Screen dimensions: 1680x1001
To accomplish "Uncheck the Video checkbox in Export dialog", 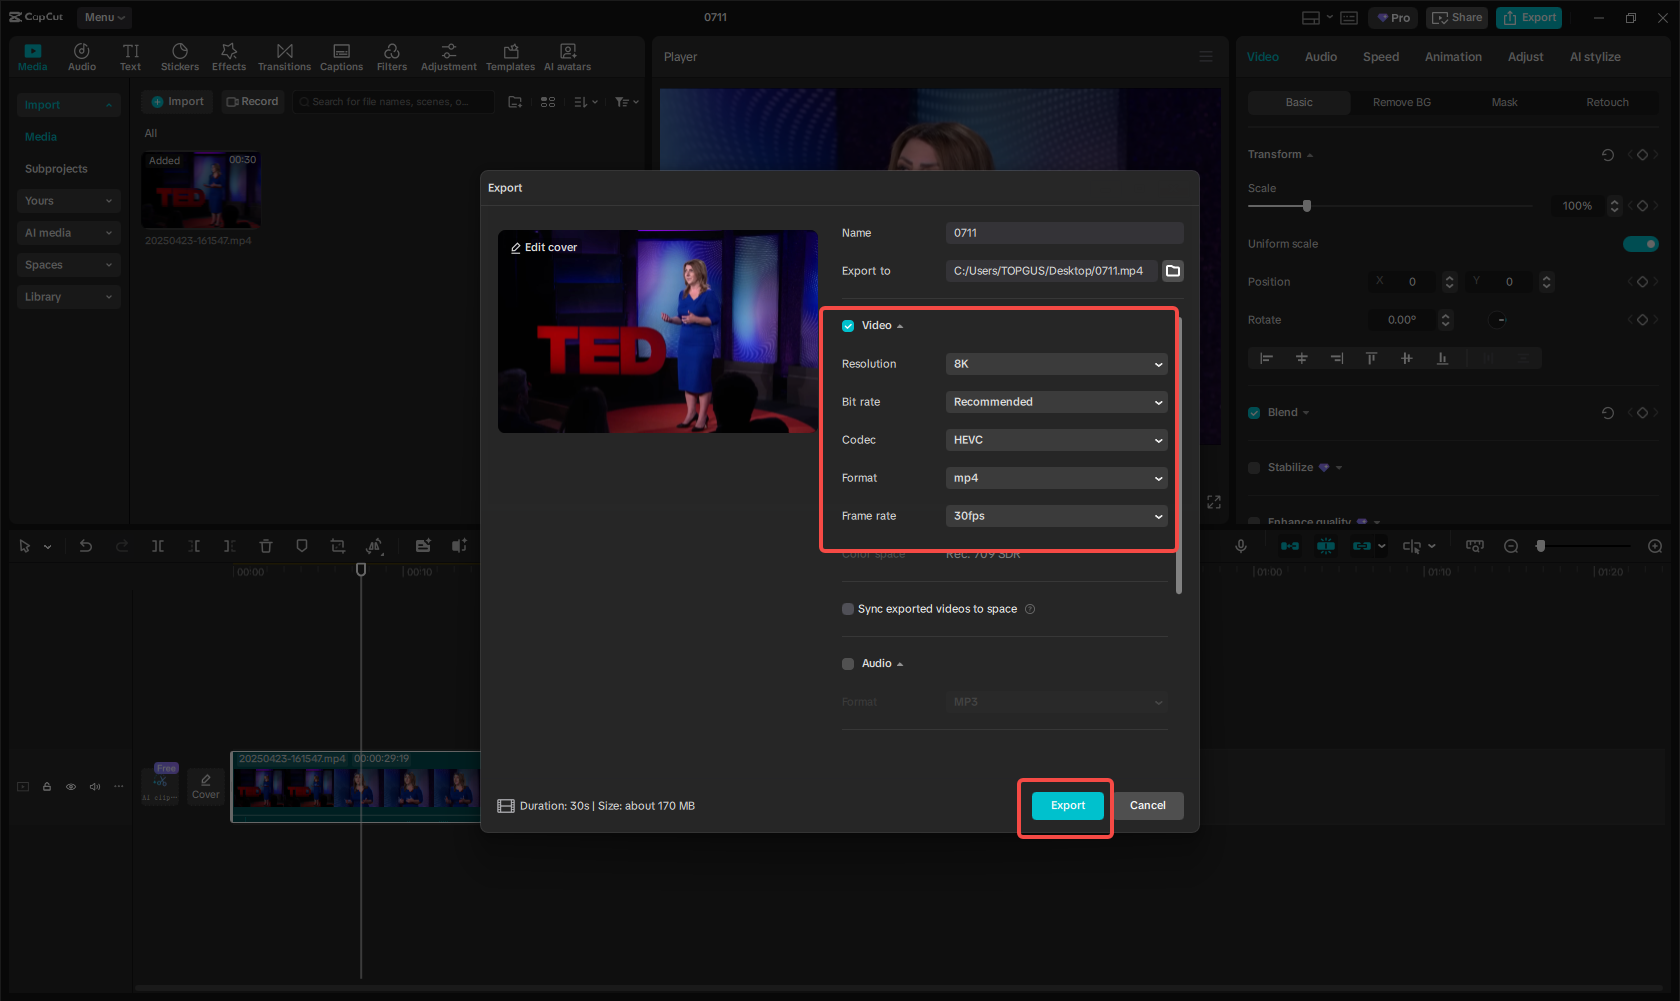I will pyautogui.click(x=847, y=325).
